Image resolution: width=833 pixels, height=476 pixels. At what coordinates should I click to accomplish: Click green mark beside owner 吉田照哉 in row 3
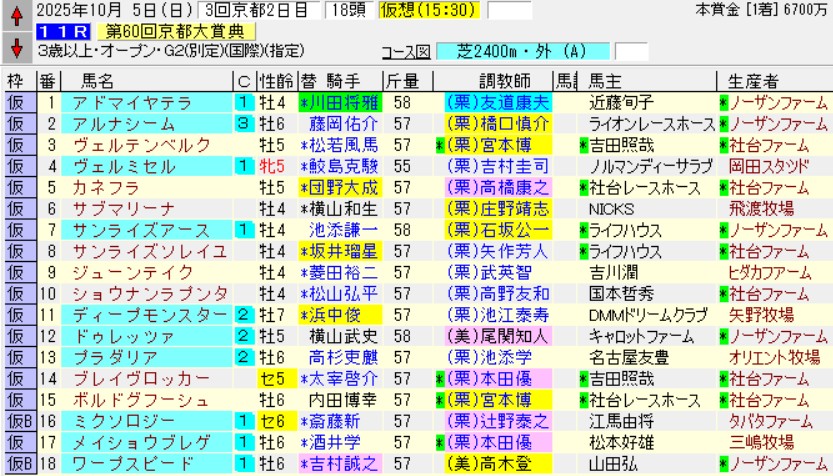(x=582, y=144)
